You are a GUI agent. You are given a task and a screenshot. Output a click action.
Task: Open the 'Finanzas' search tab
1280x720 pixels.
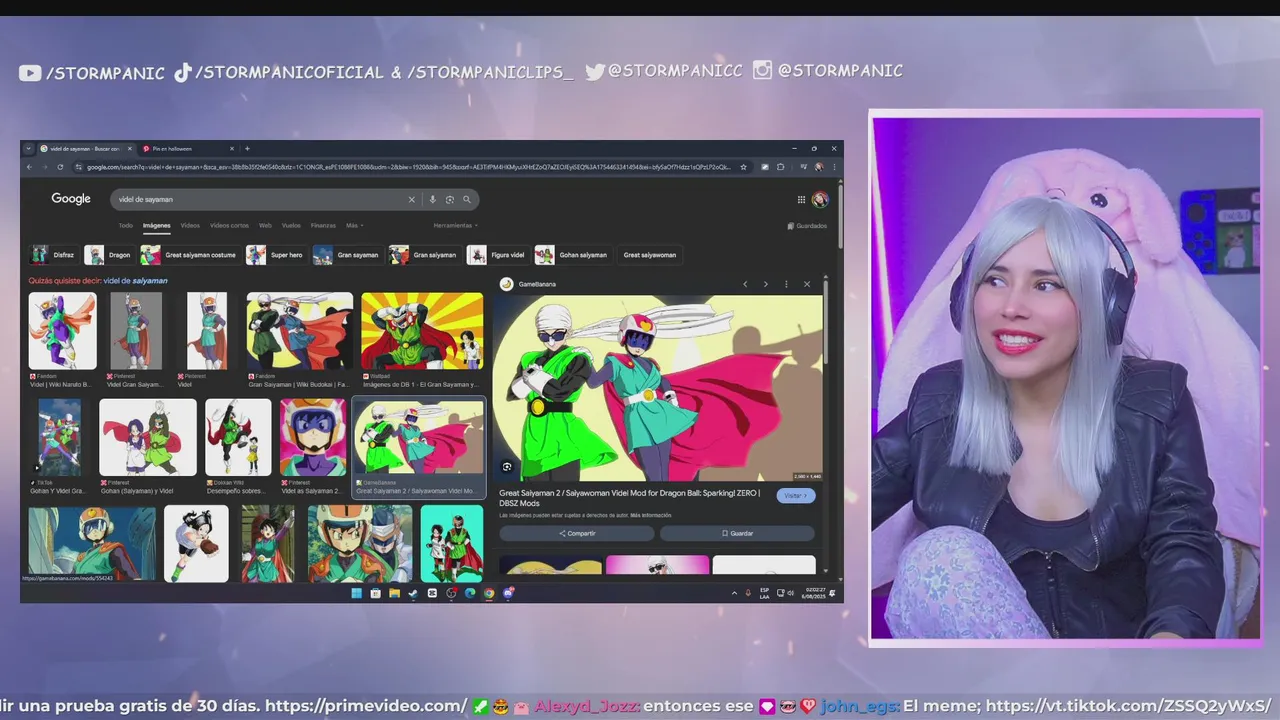pyautogui.click(x=323, y=225)
